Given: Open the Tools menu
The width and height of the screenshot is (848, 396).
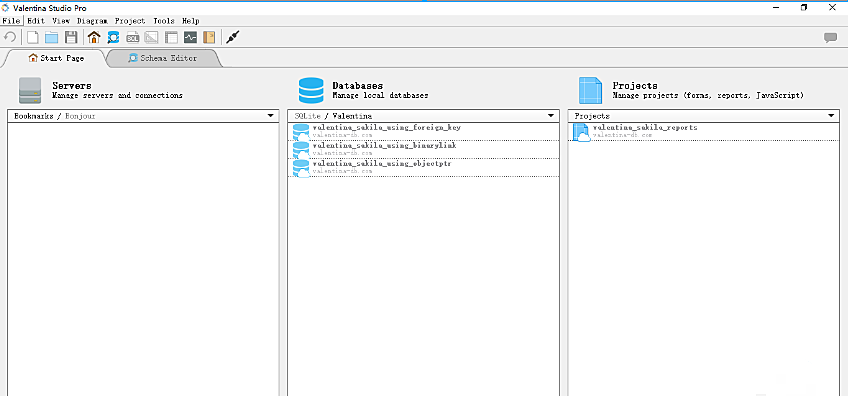Looking at the screenshot, I should pos(164,21).
